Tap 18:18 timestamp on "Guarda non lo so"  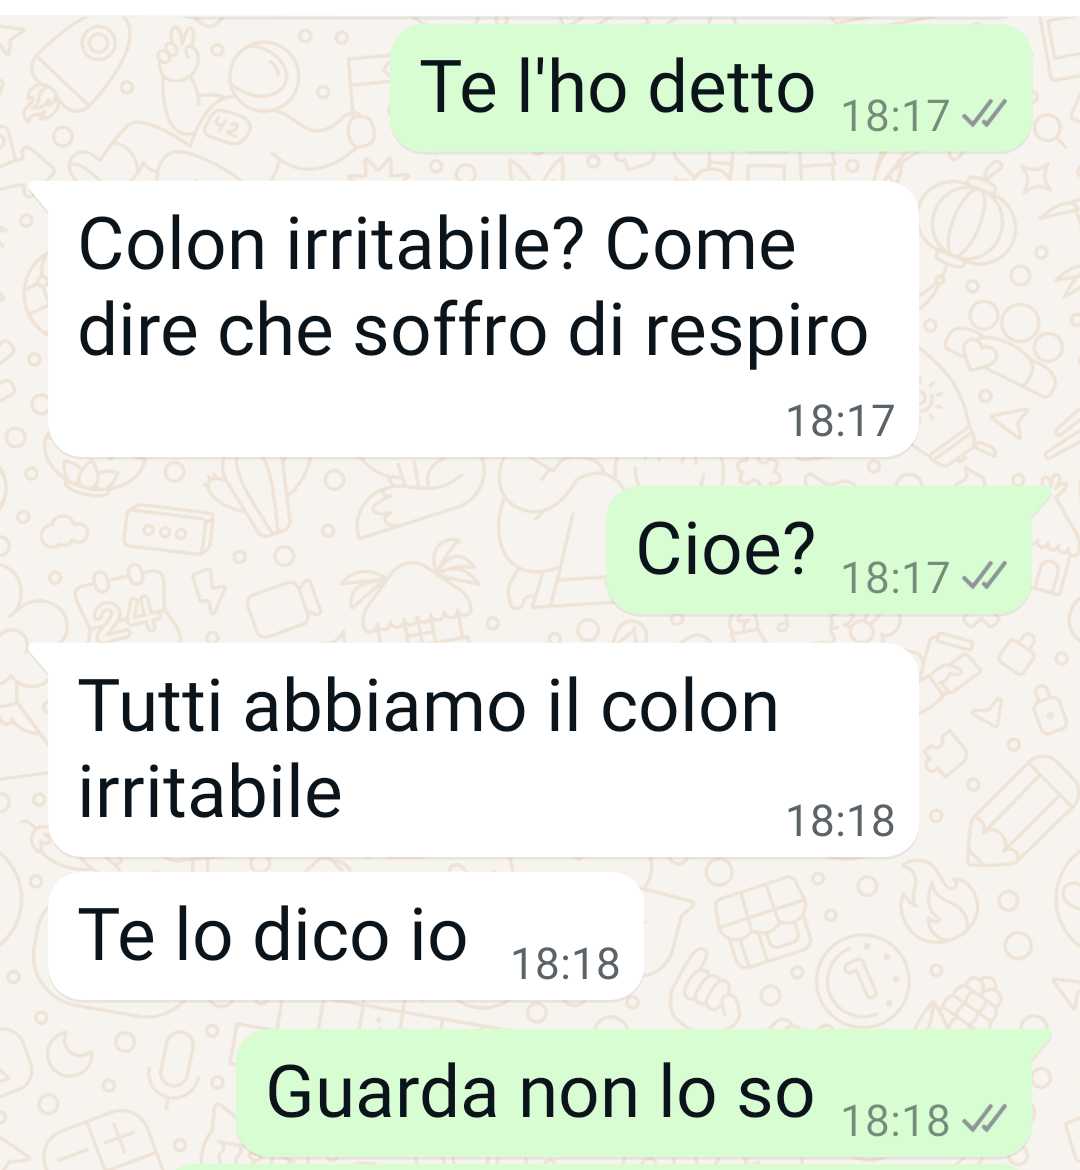click(895, 1120)
